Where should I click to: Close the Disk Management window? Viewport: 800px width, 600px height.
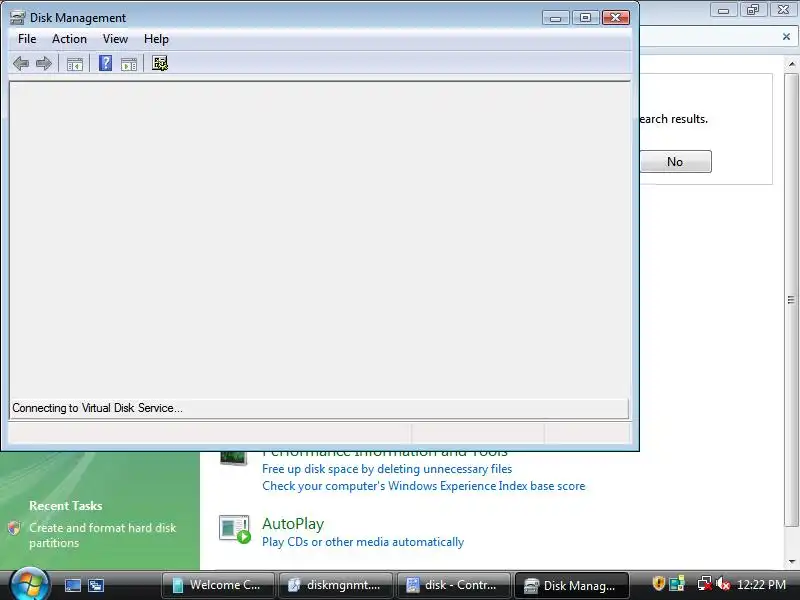click(x=616, y=18)
